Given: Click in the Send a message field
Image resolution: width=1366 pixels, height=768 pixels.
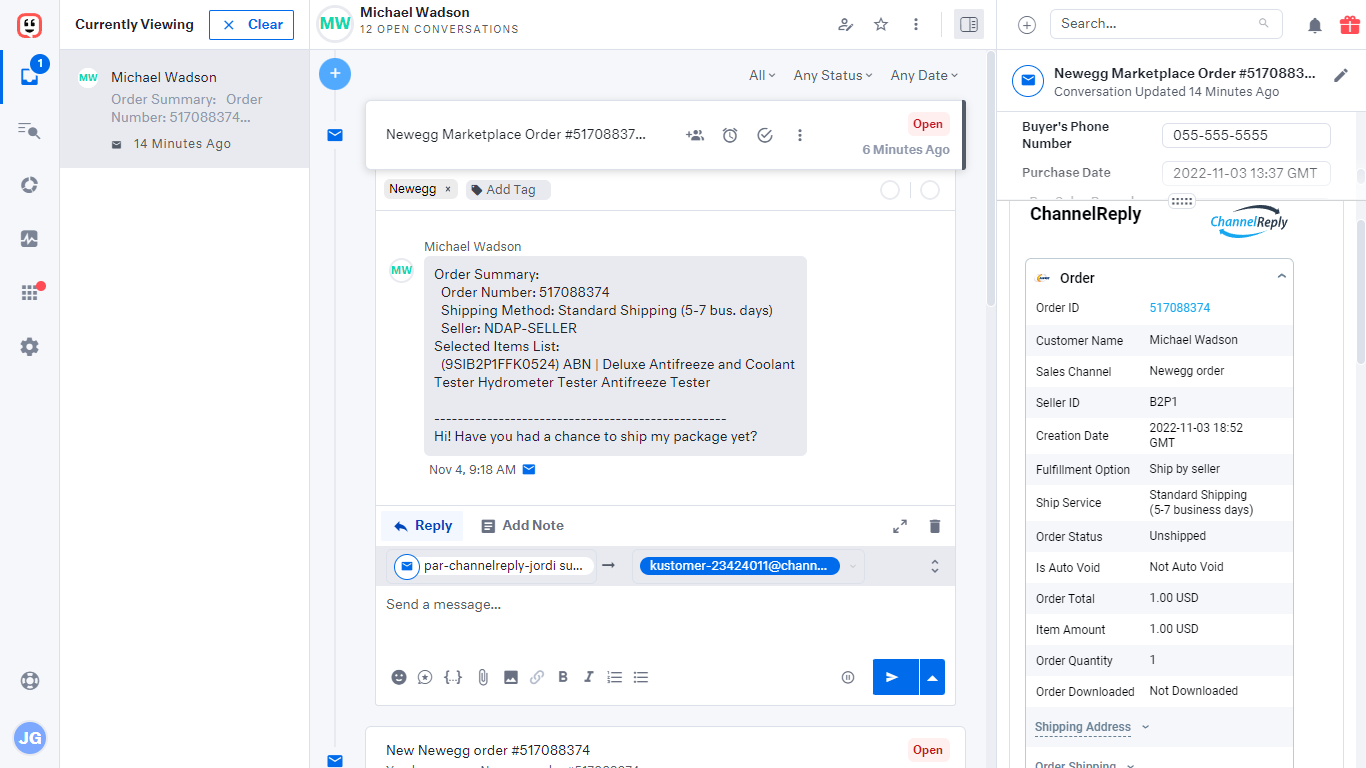Looking at the screenshot, I should point(665,604).
